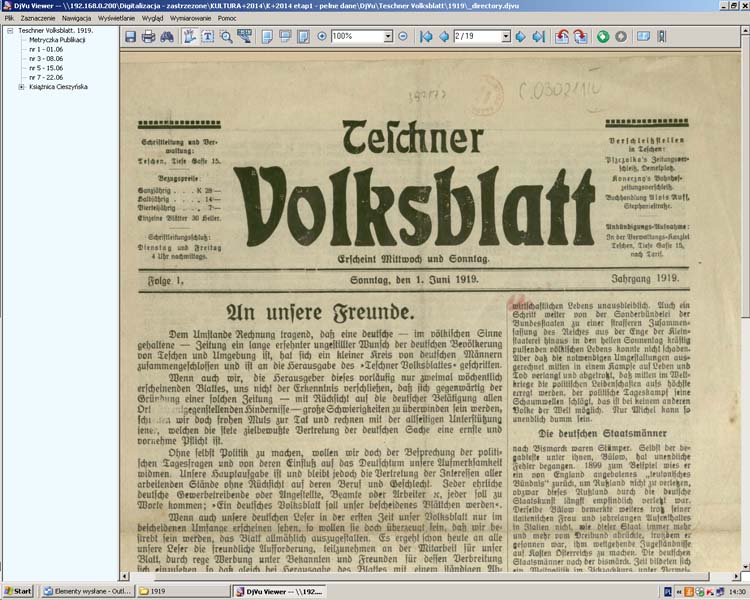The image size is (750, 600).
Task: Toggle the side panel icon
Action: point(643,36)
